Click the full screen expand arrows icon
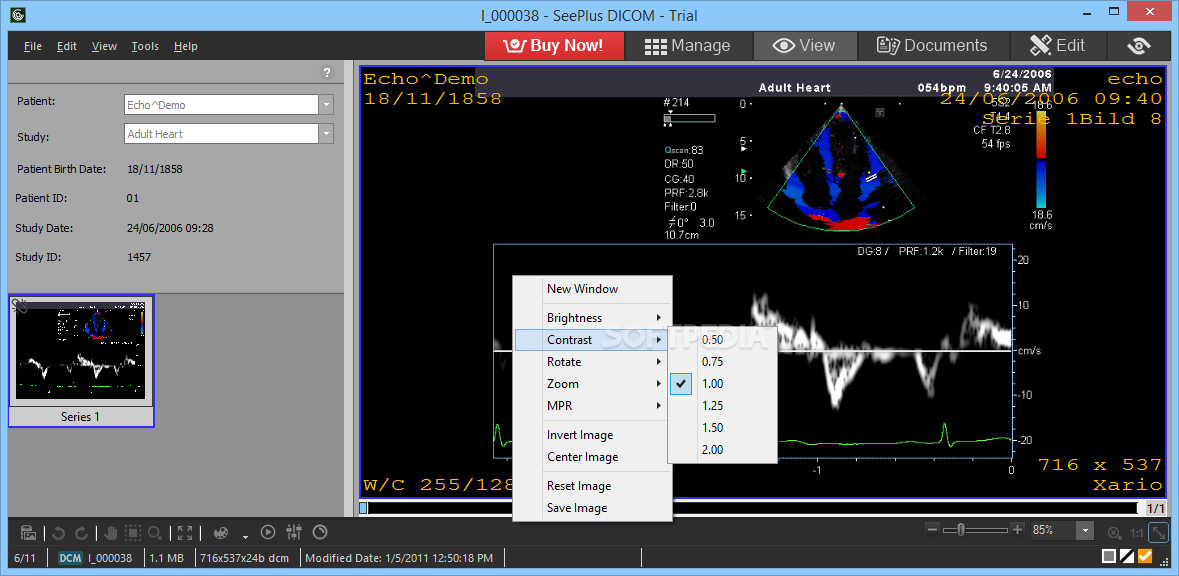This screenshot has height=576, width=1179. coord(185,533)
